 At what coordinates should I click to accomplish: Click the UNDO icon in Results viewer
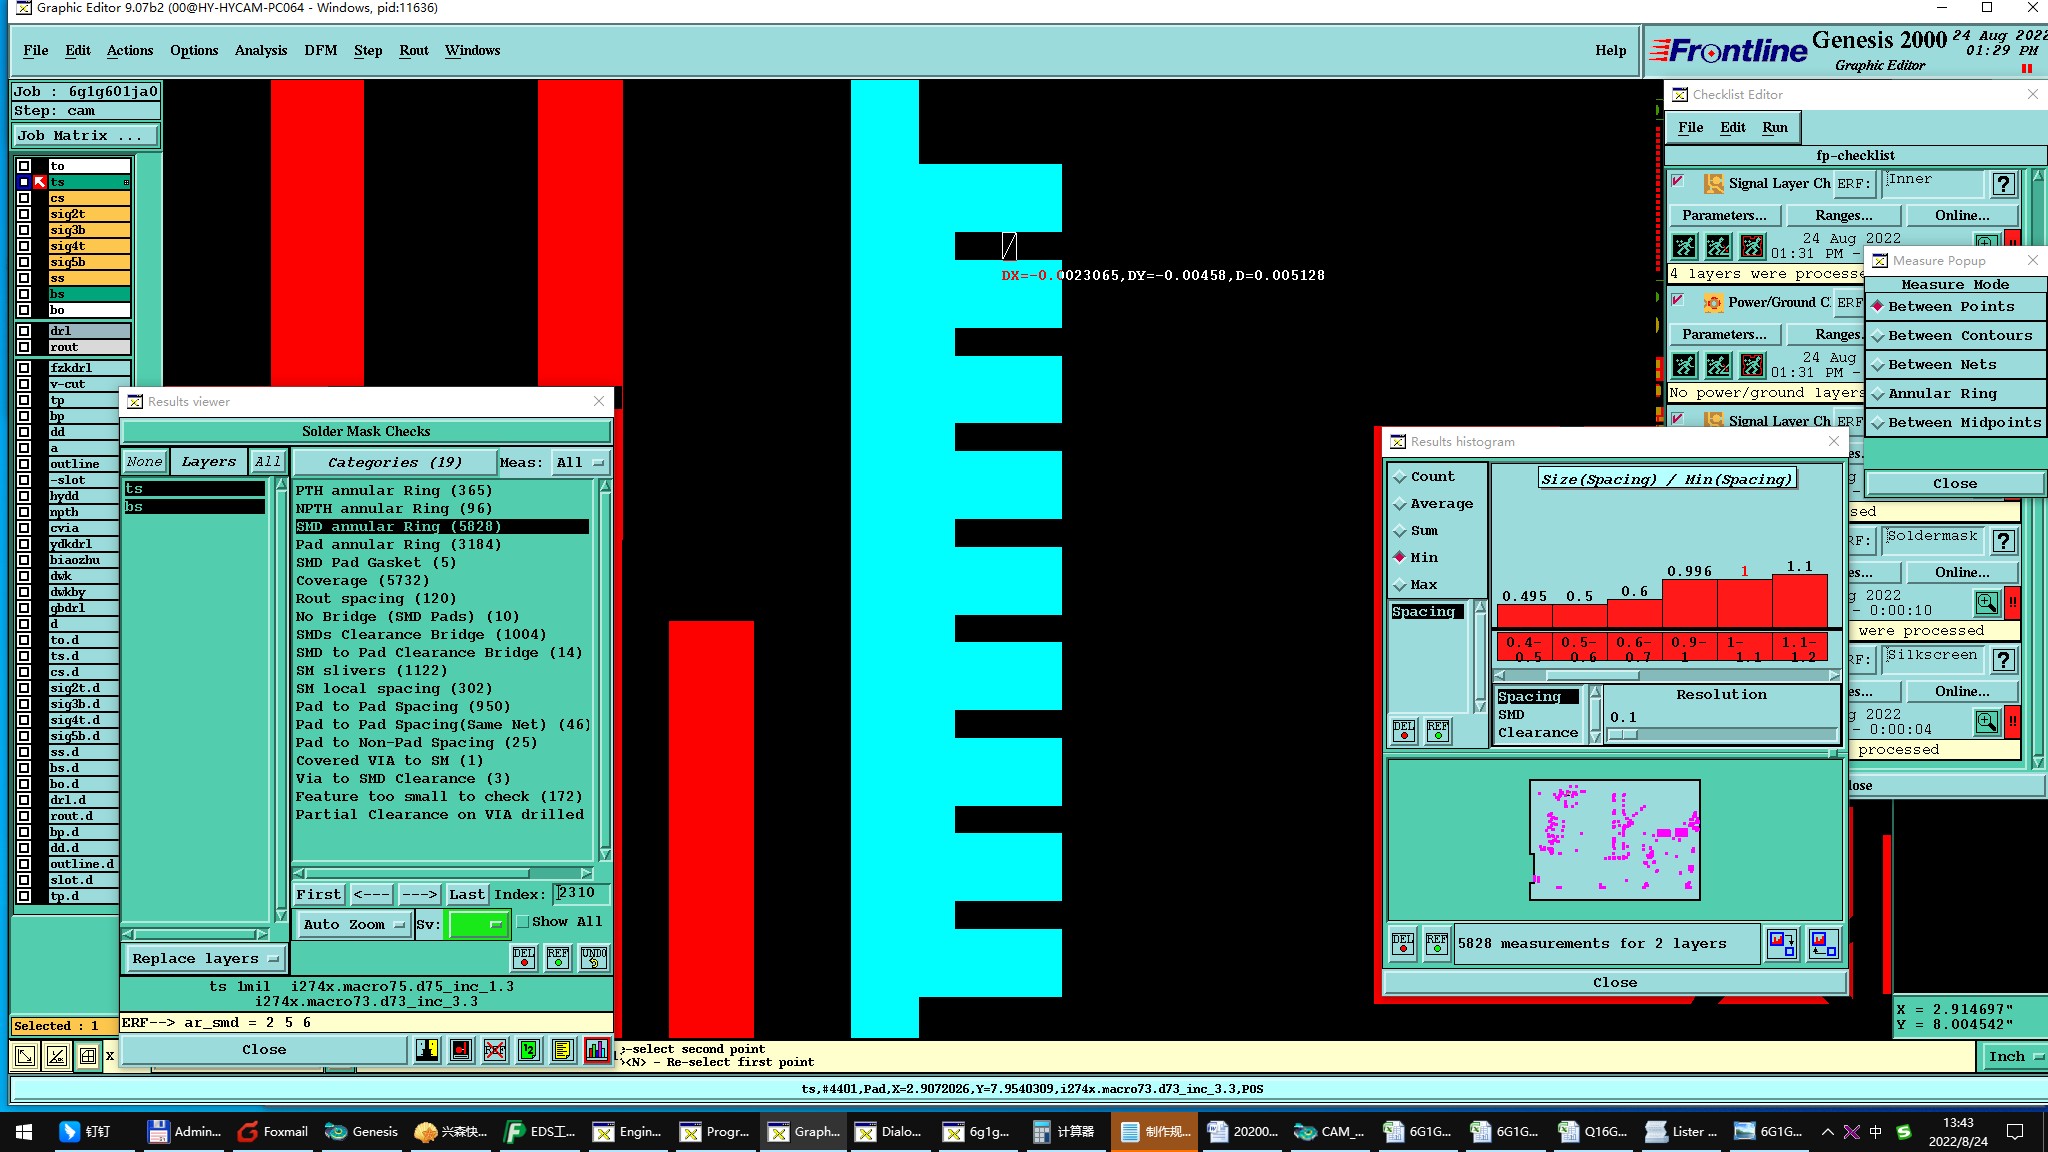tap(594, 958)
